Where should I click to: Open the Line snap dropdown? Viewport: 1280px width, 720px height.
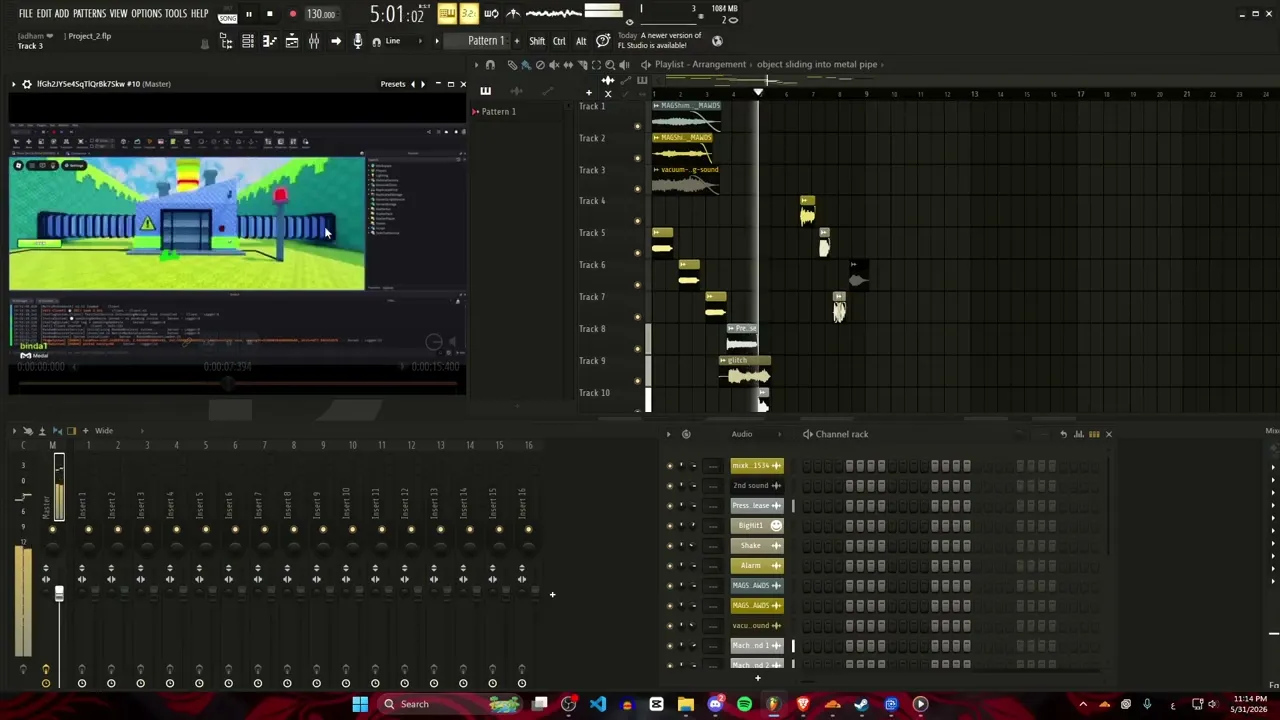pos(404,41)
